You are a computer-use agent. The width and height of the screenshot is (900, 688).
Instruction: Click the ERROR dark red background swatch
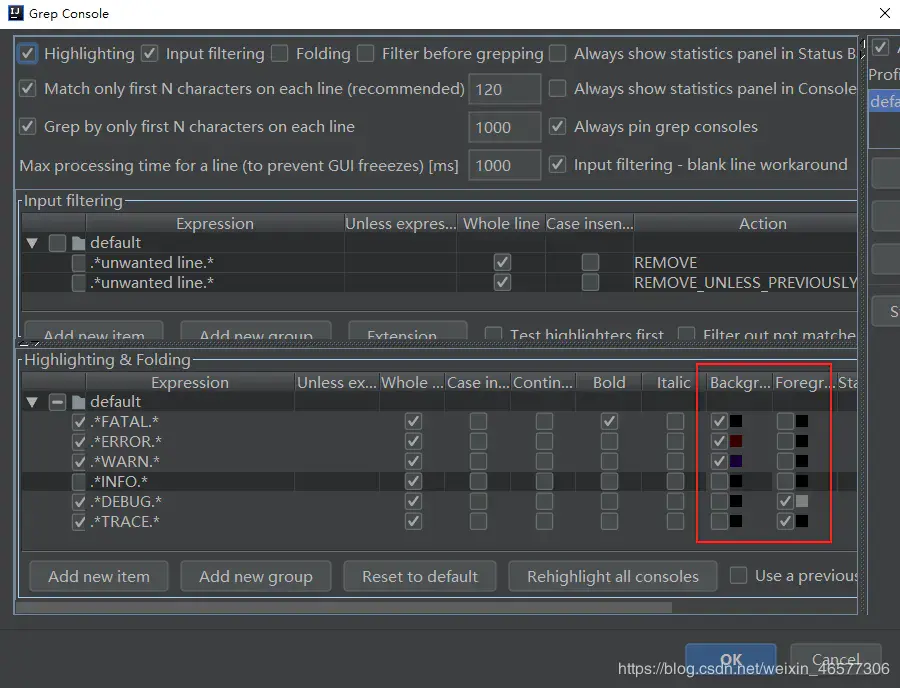(736, 441)
